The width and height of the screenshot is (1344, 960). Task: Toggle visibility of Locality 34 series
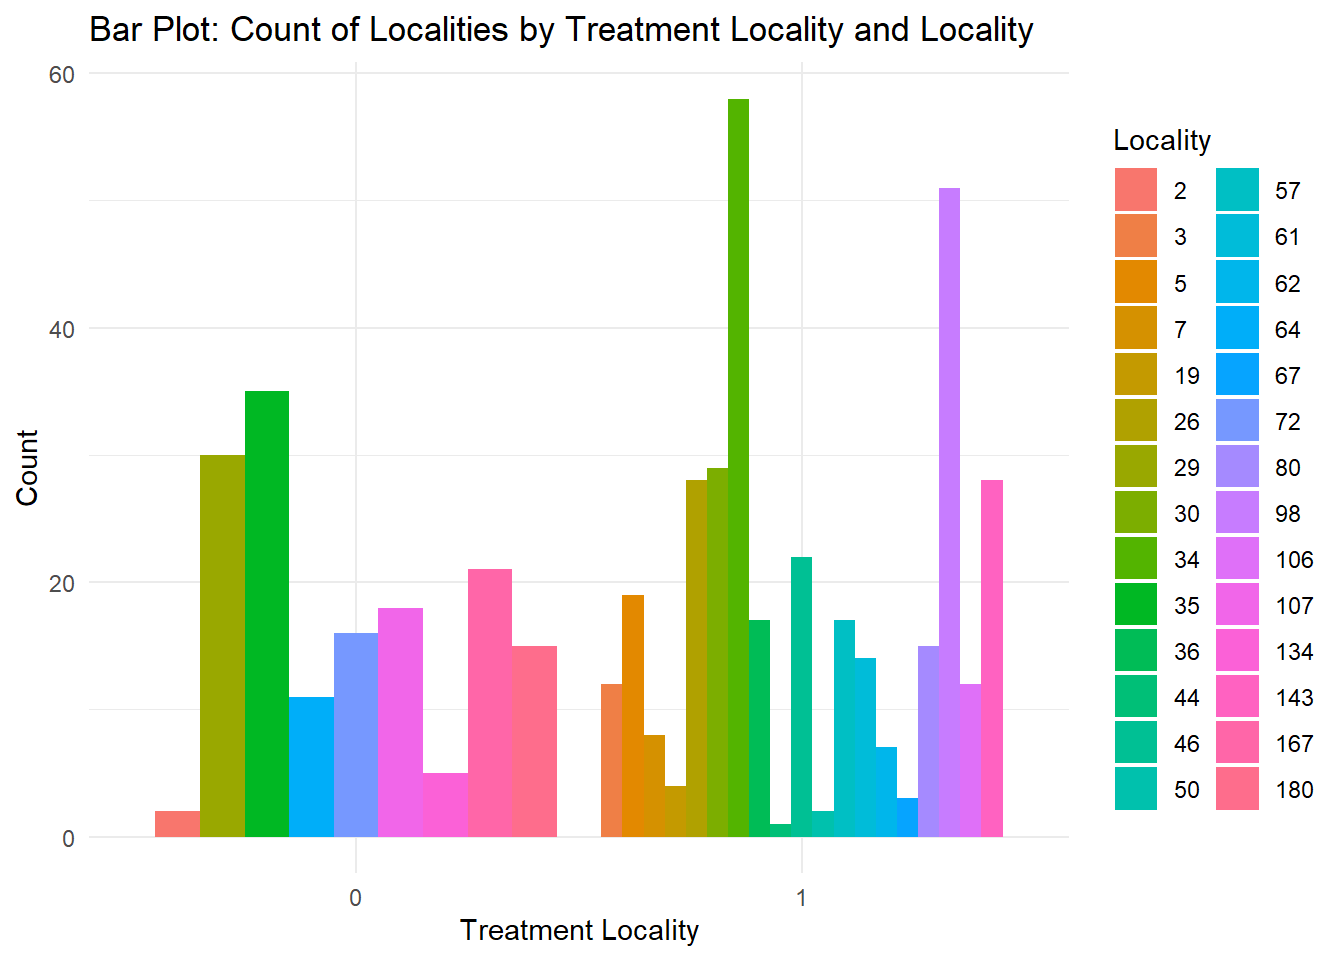[1135, 560]
